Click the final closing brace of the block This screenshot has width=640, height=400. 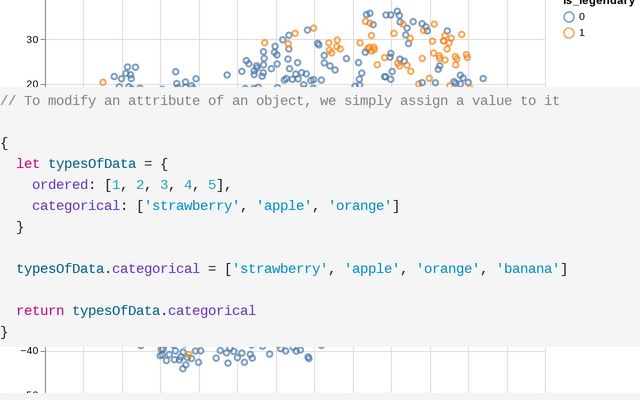(4, 332)
